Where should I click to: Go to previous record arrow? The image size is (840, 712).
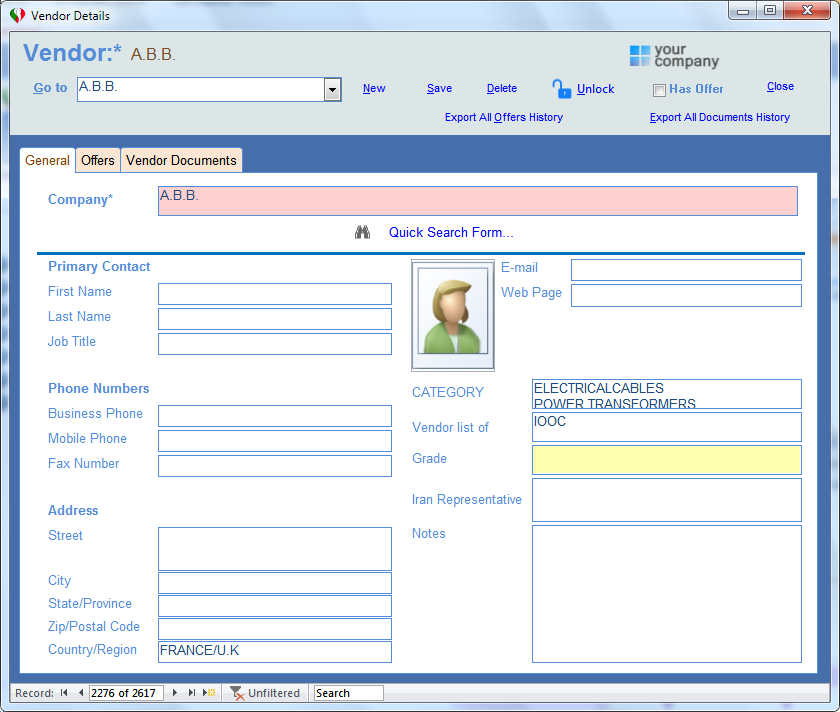(80, 693)
